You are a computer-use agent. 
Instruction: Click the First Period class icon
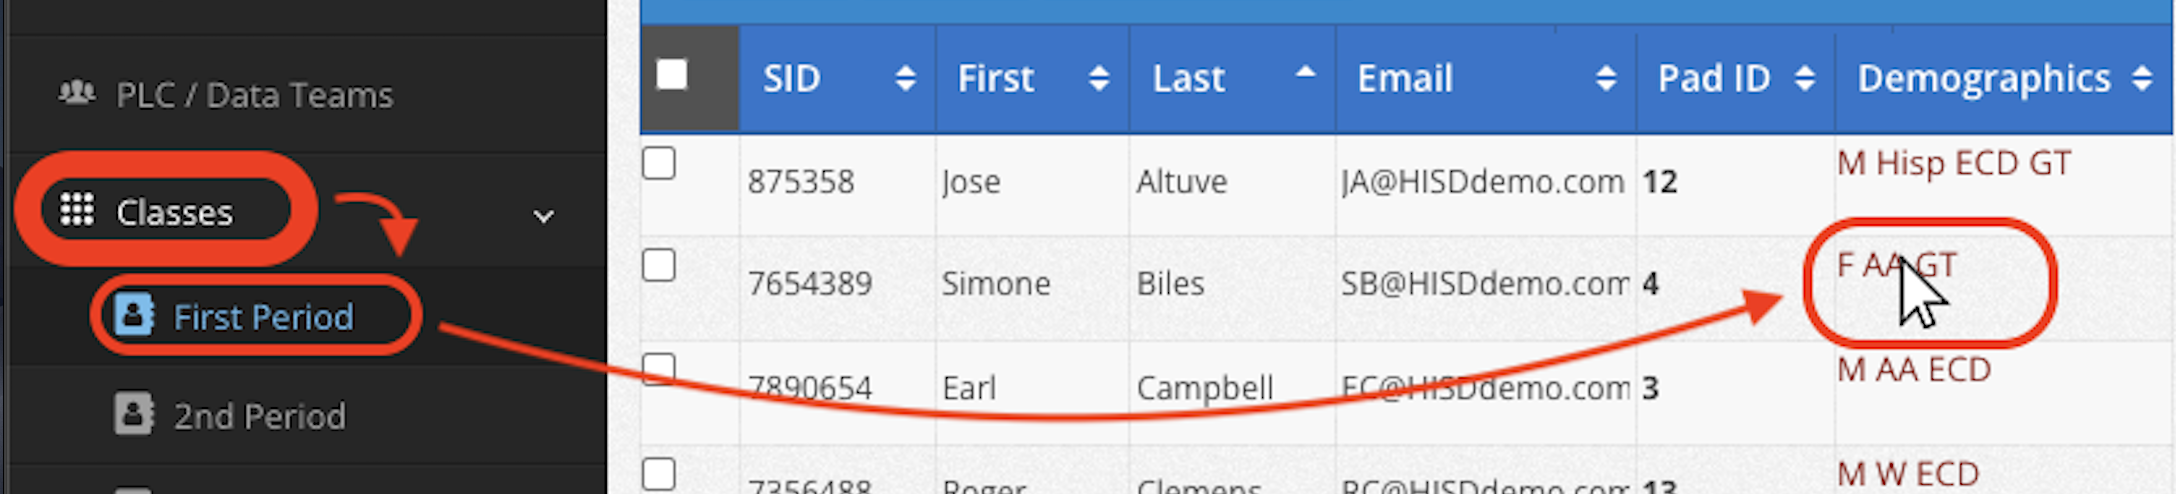[x=134, y=314]
